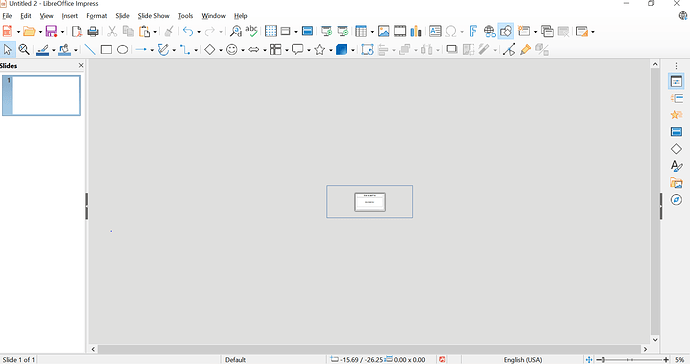Open the Navigator sidebar deck
This screenshot has height=364, width=690.
click(x=676, y=200)
